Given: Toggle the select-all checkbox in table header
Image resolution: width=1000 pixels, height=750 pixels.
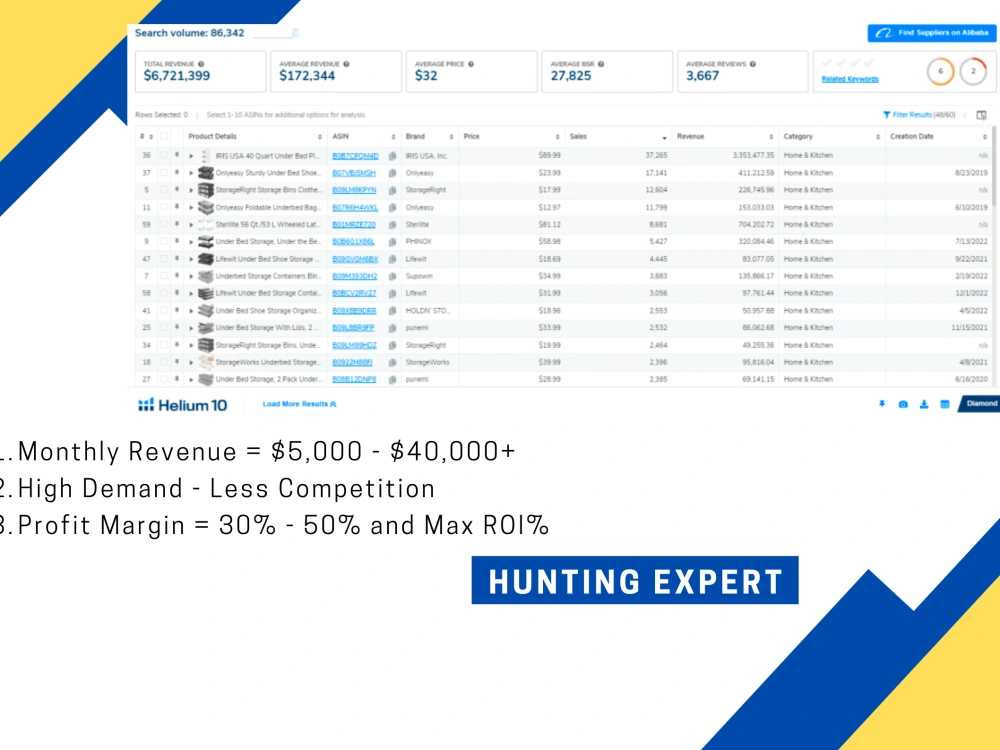Looking at the screenshot, I should pos(164,136).
